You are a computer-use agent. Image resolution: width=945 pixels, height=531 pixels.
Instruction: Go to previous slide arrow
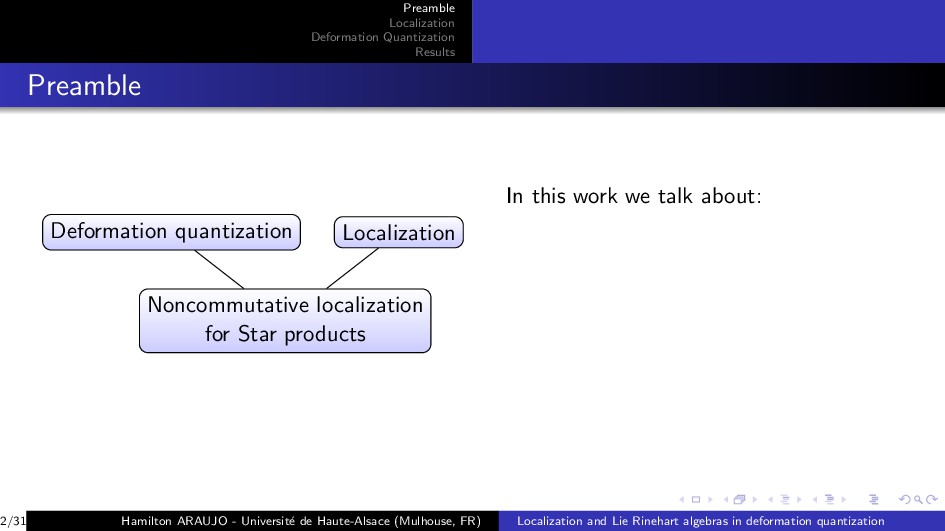(x=682, y=500)
